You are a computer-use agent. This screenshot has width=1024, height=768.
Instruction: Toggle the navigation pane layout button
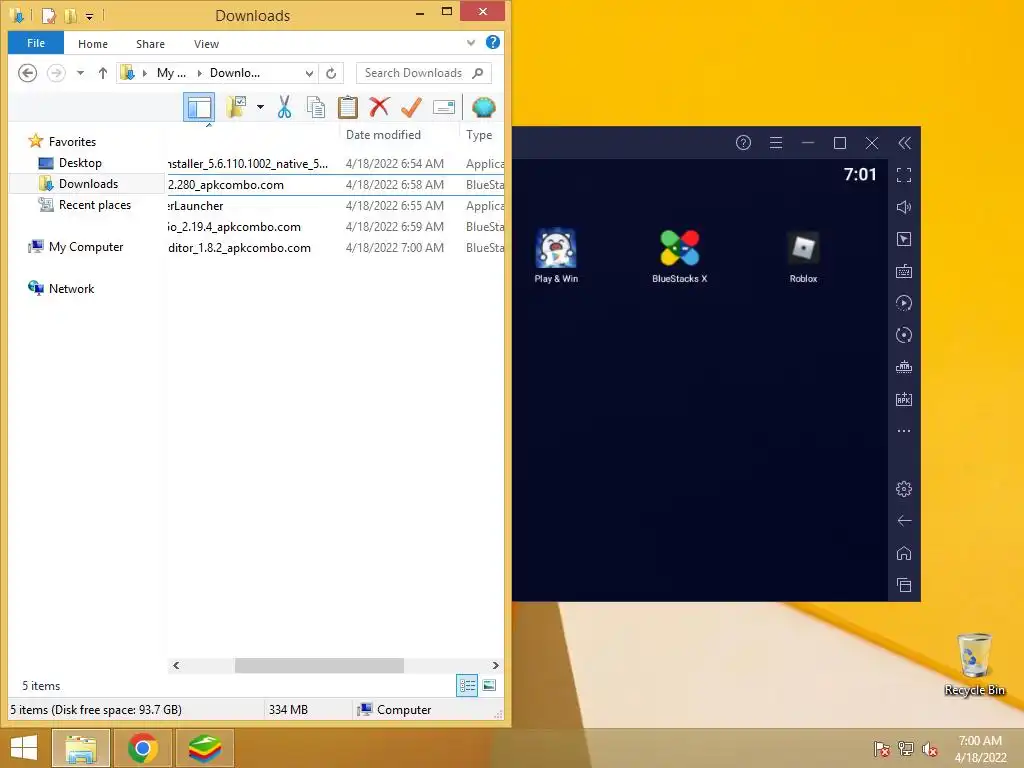(x=199, y=107)
